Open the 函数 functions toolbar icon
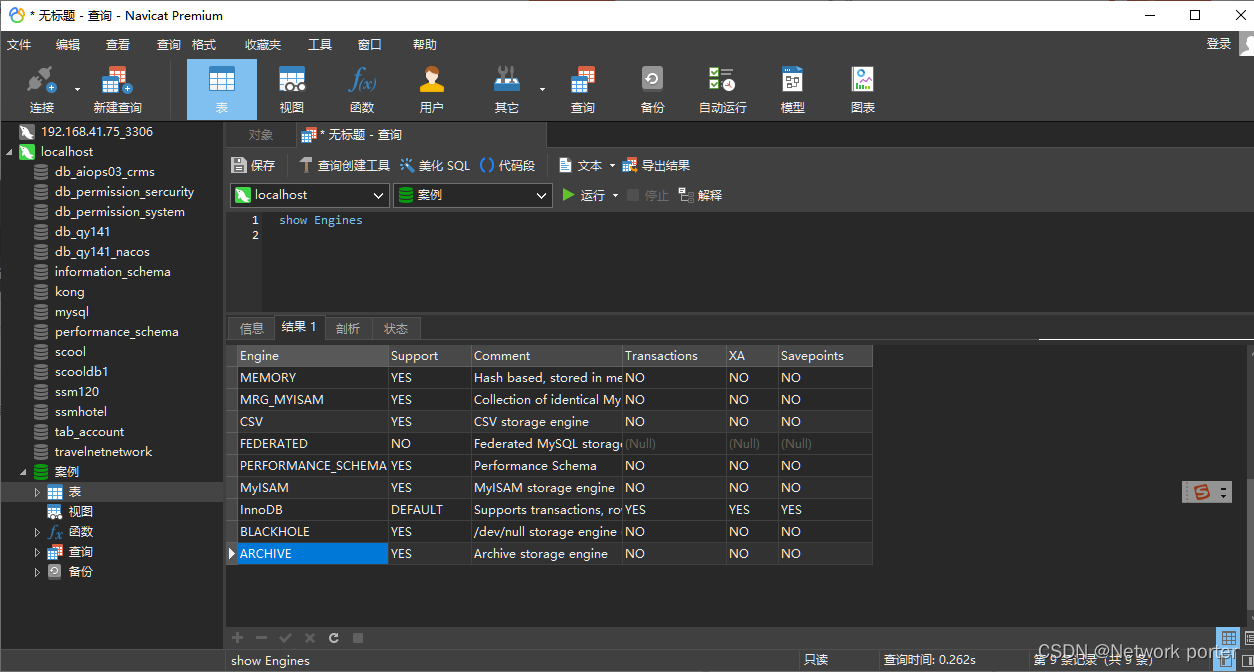The height and width of the screenshot is (672, 1254). 362,89
